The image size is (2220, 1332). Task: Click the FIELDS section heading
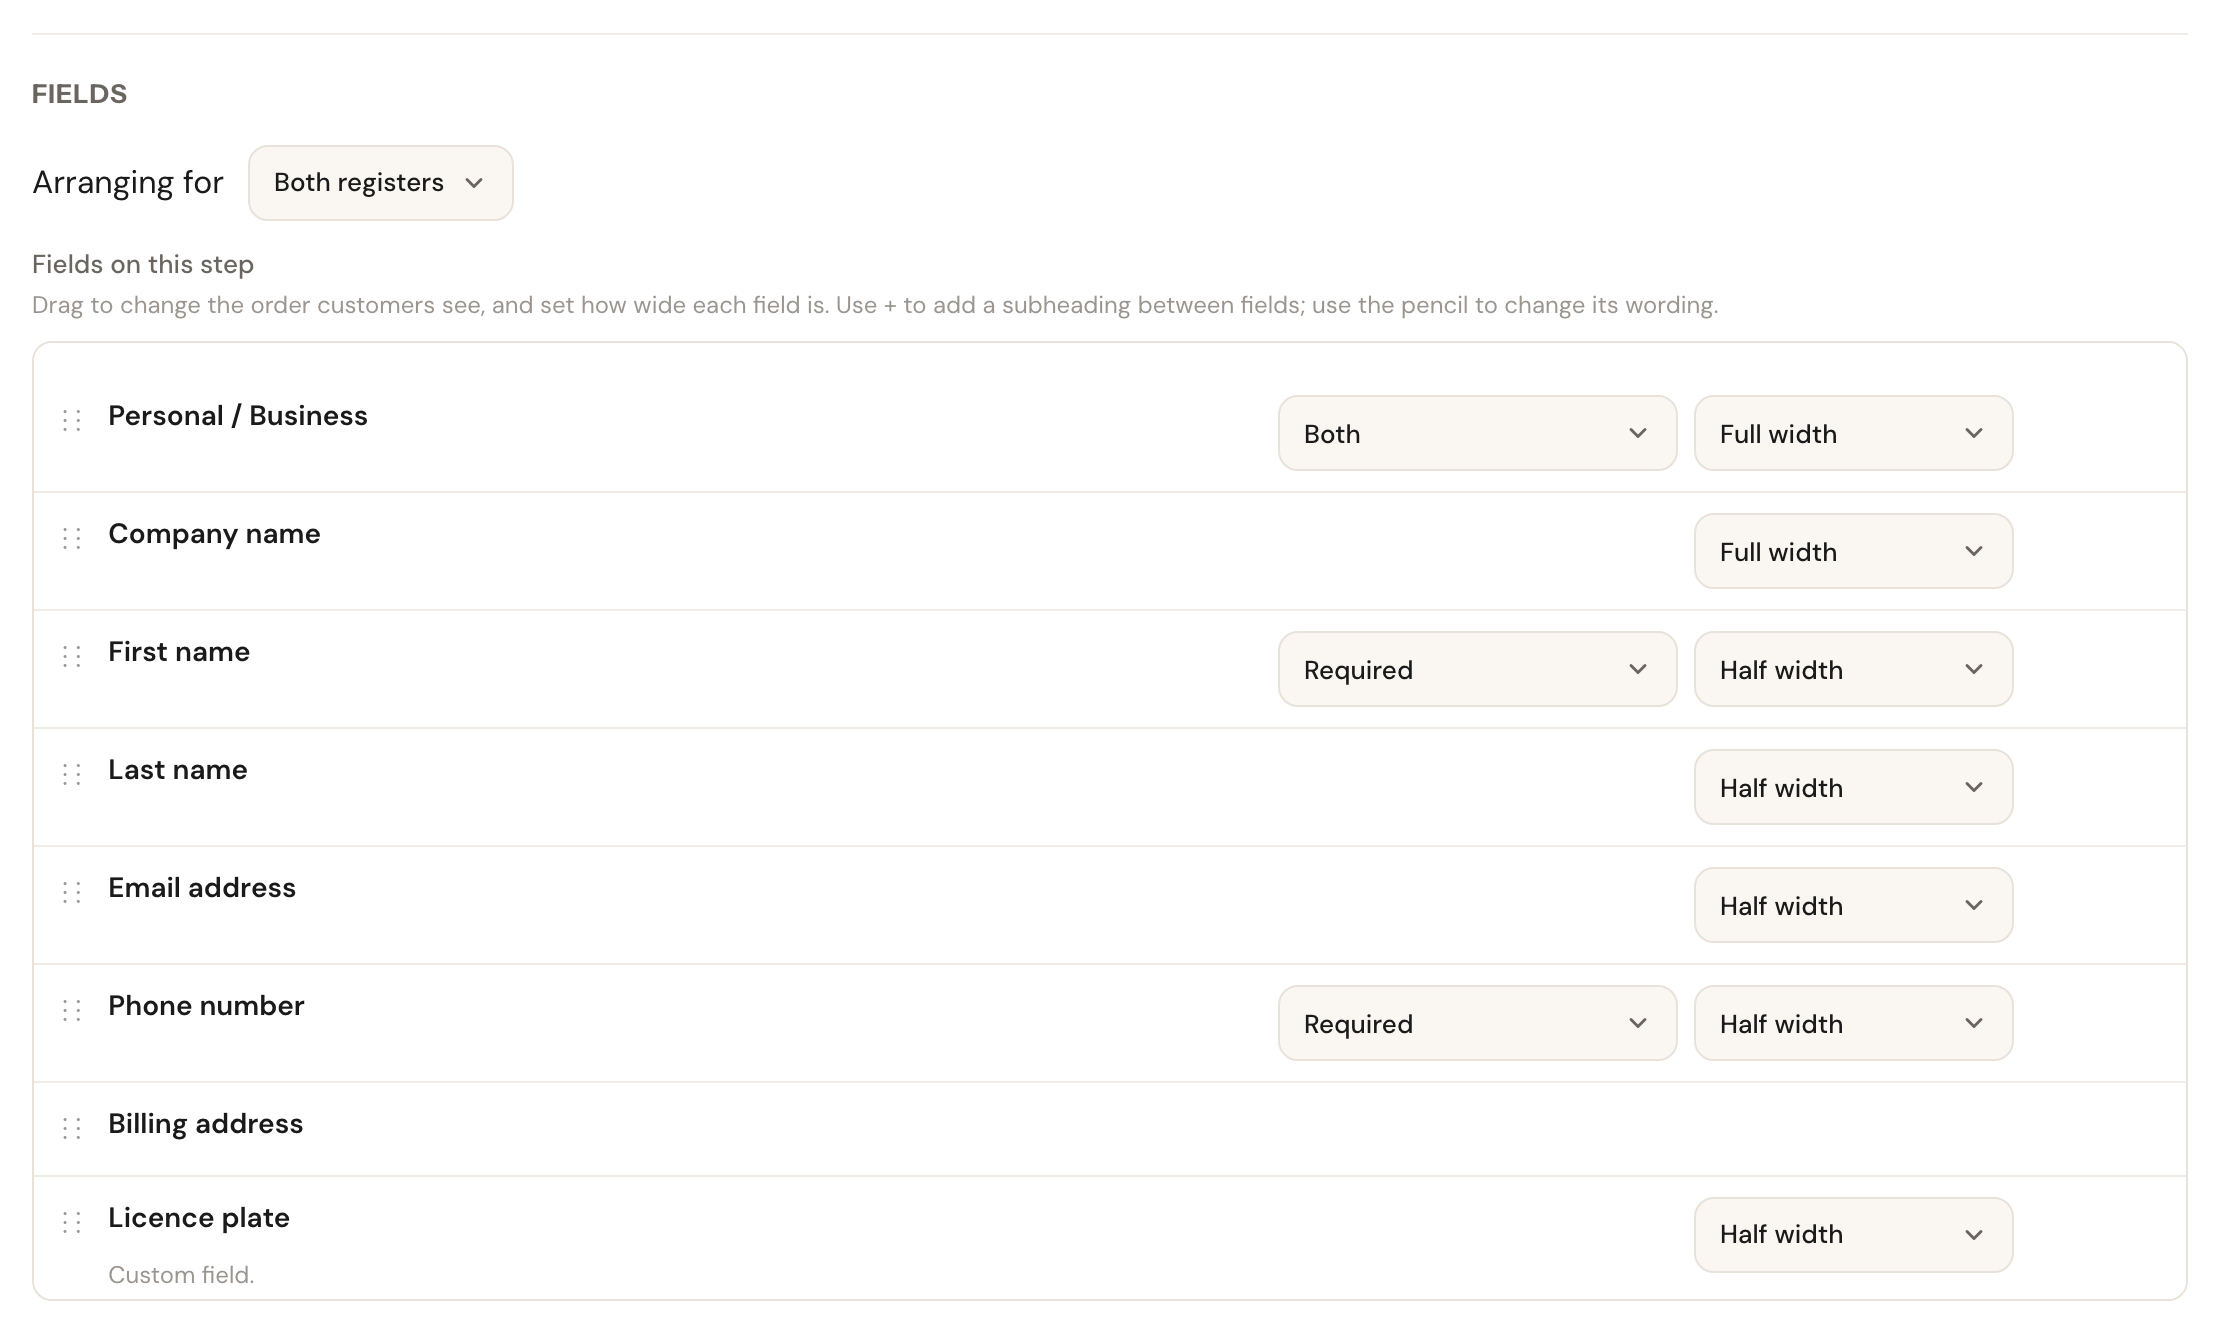[x=80, y=94]
